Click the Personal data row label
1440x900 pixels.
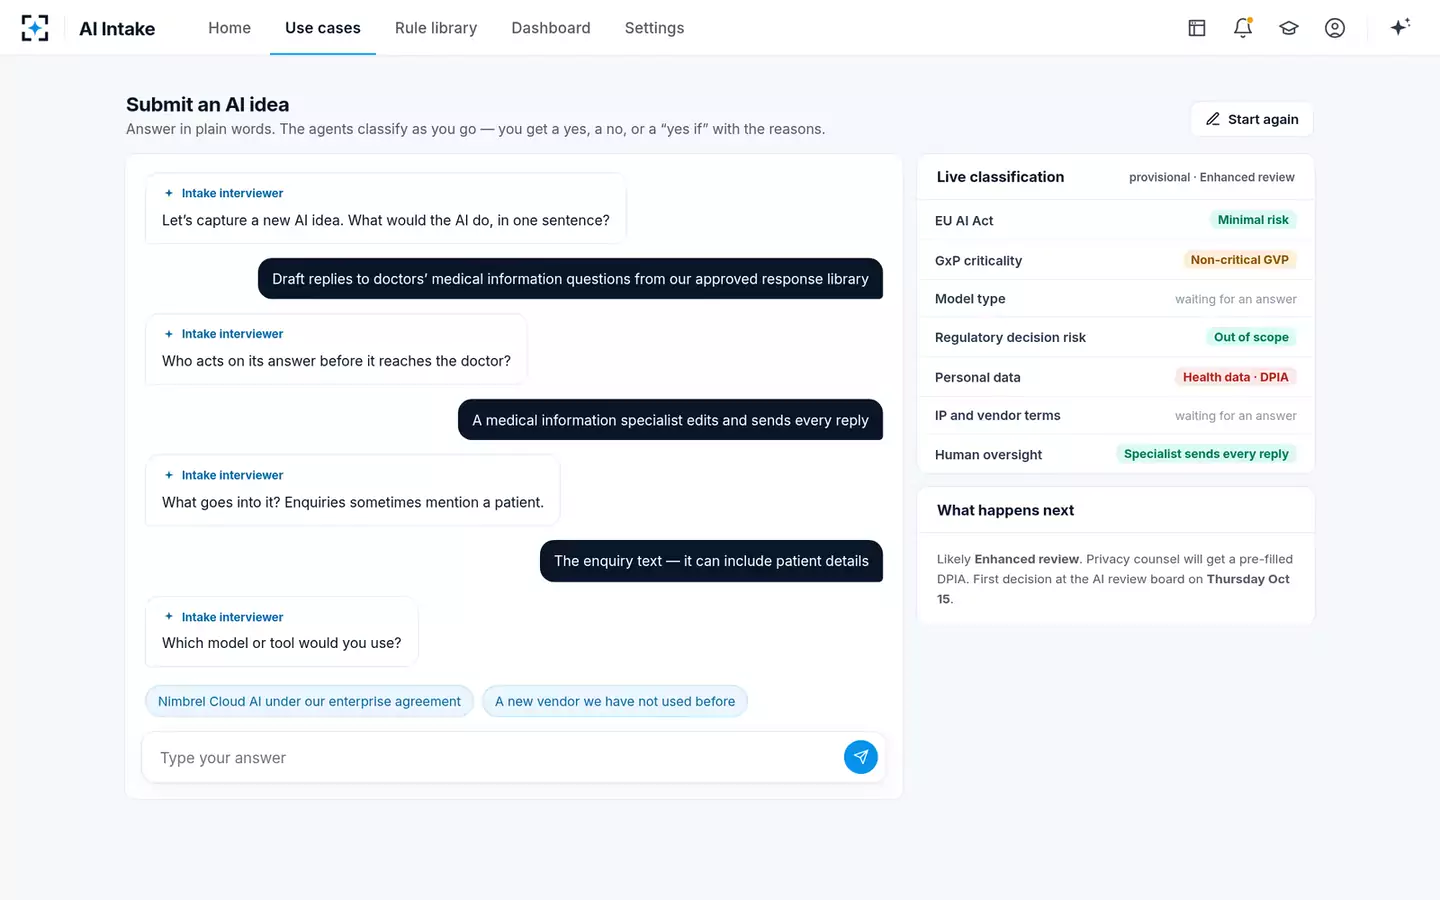[x=977, y=378]
